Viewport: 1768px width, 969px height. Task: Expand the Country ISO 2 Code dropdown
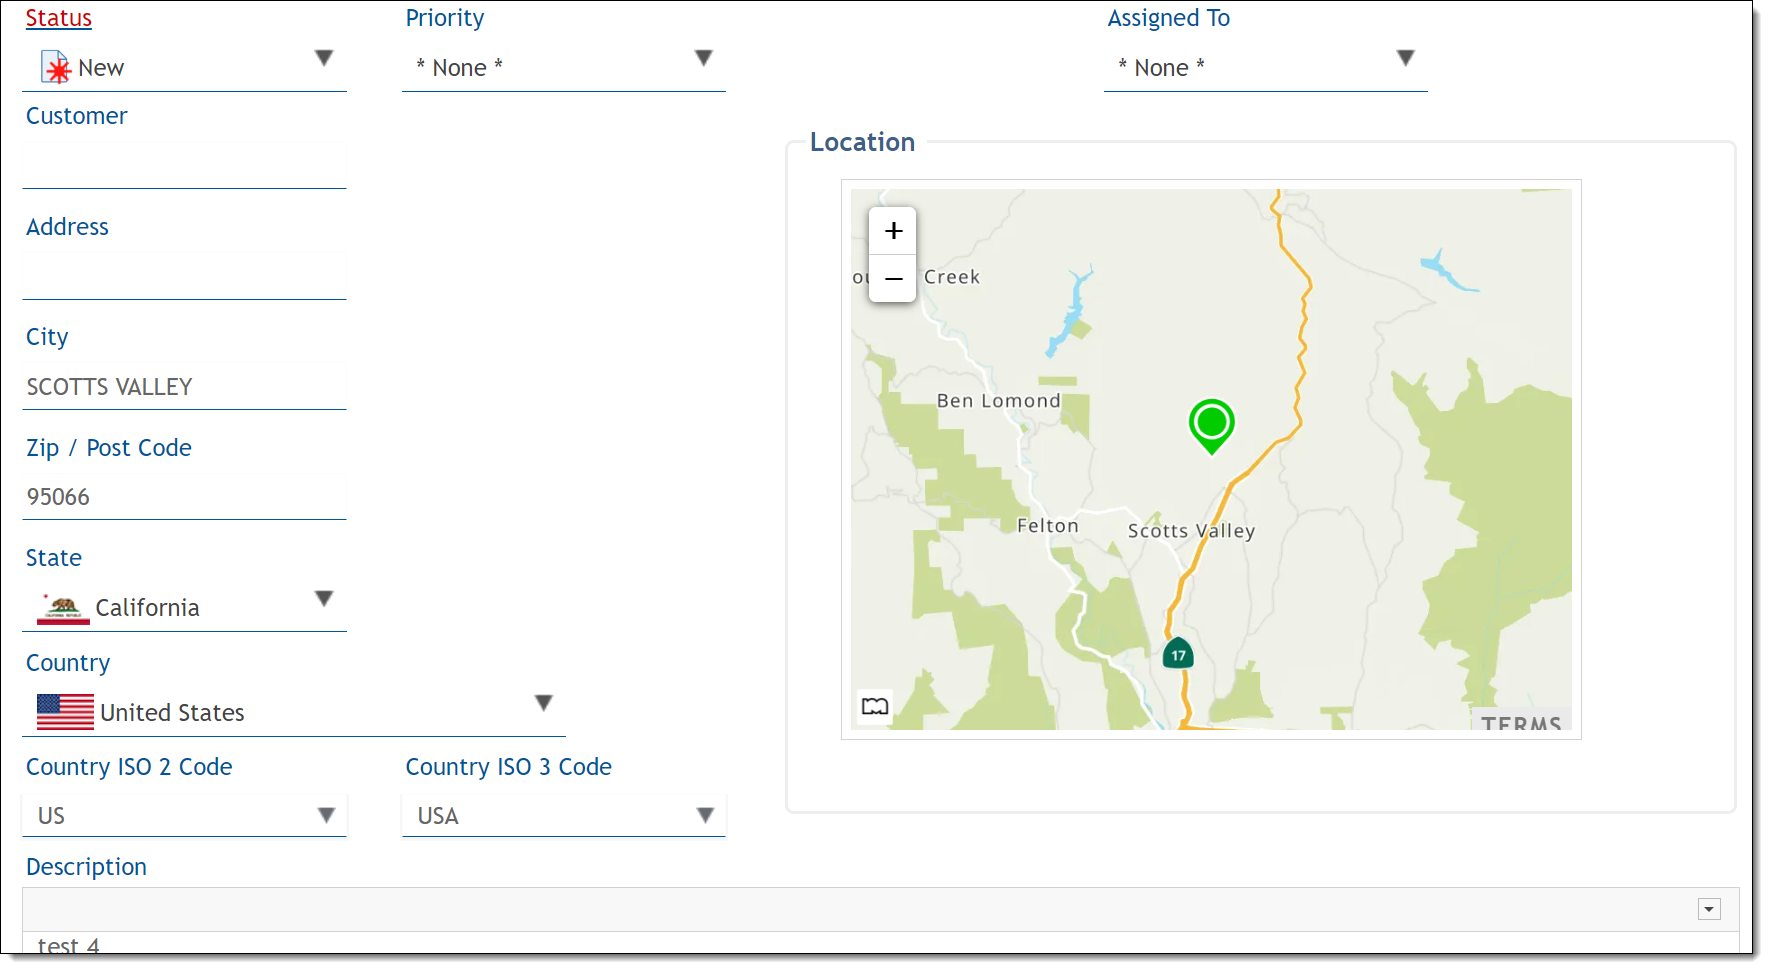point(326,815)
